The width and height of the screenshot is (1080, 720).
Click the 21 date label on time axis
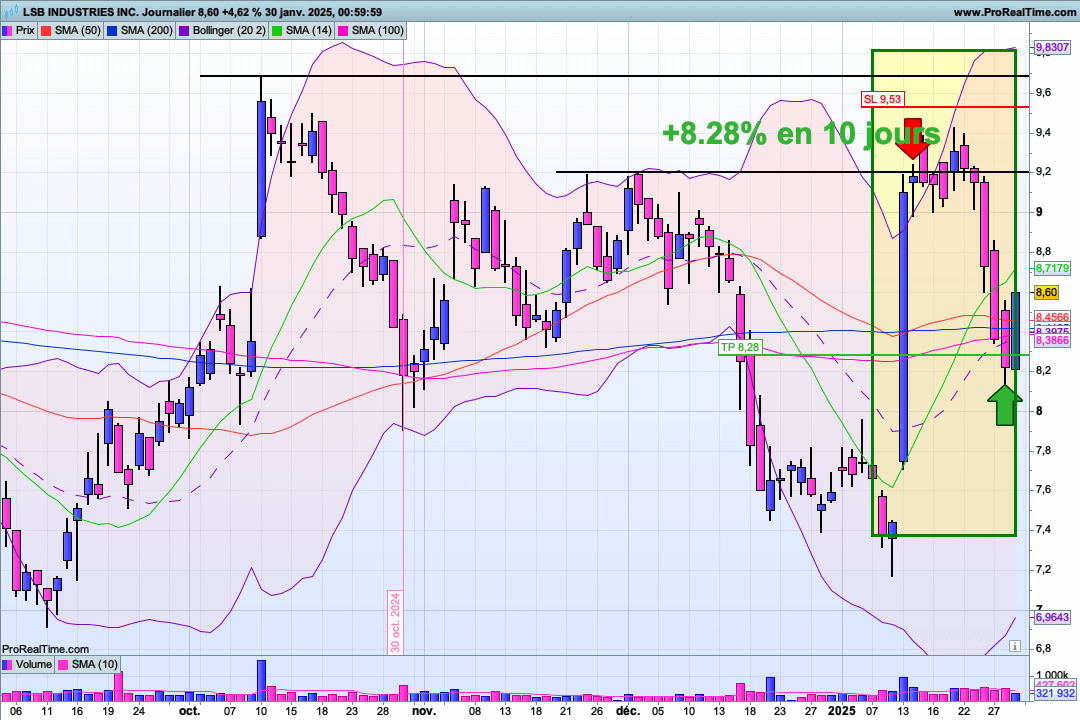click(x=566, y=711)
